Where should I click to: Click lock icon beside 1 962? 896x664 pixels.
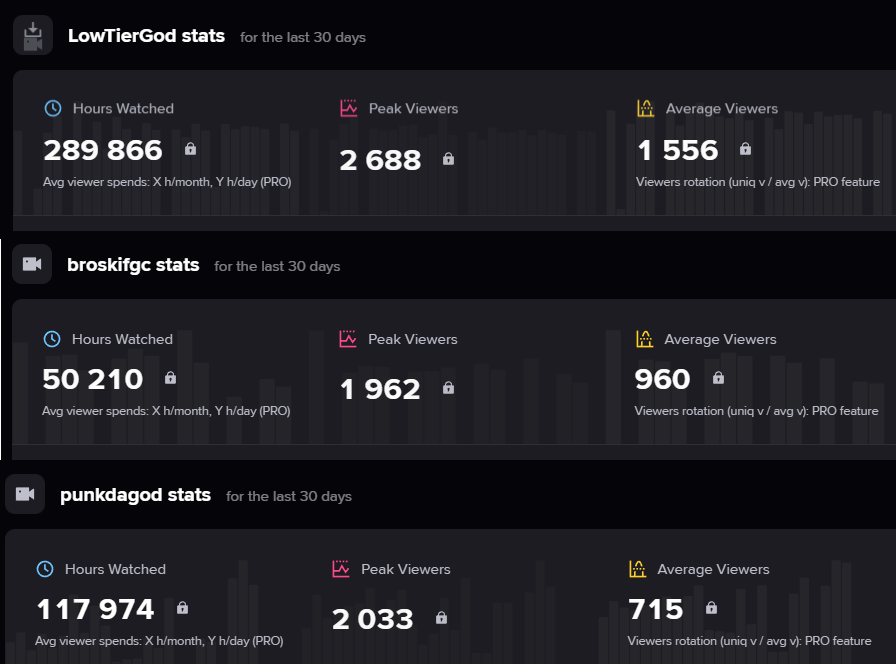[x=449, y=388]
